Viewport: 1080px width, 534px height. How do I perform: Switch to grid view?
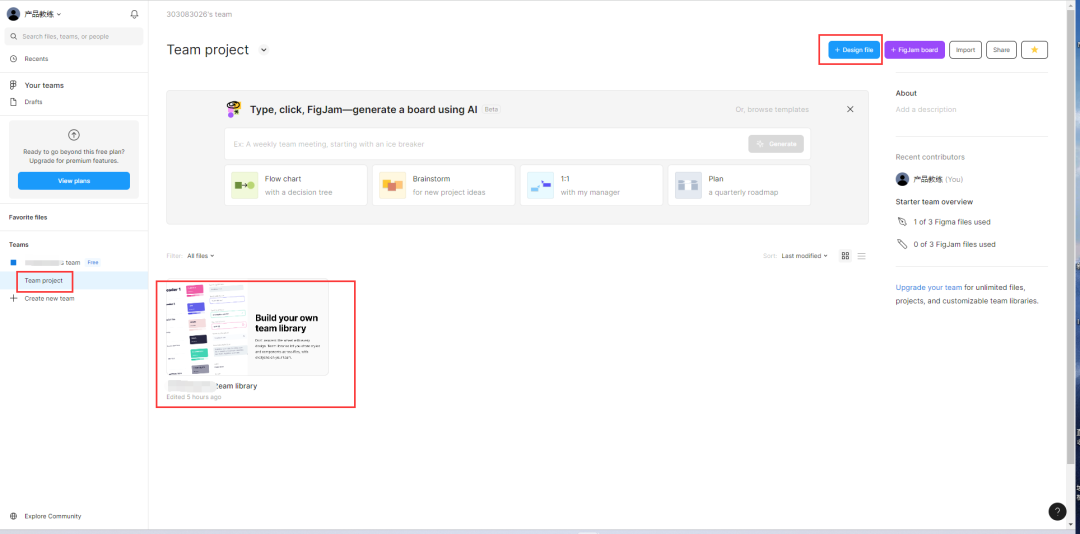pos(845,256)
